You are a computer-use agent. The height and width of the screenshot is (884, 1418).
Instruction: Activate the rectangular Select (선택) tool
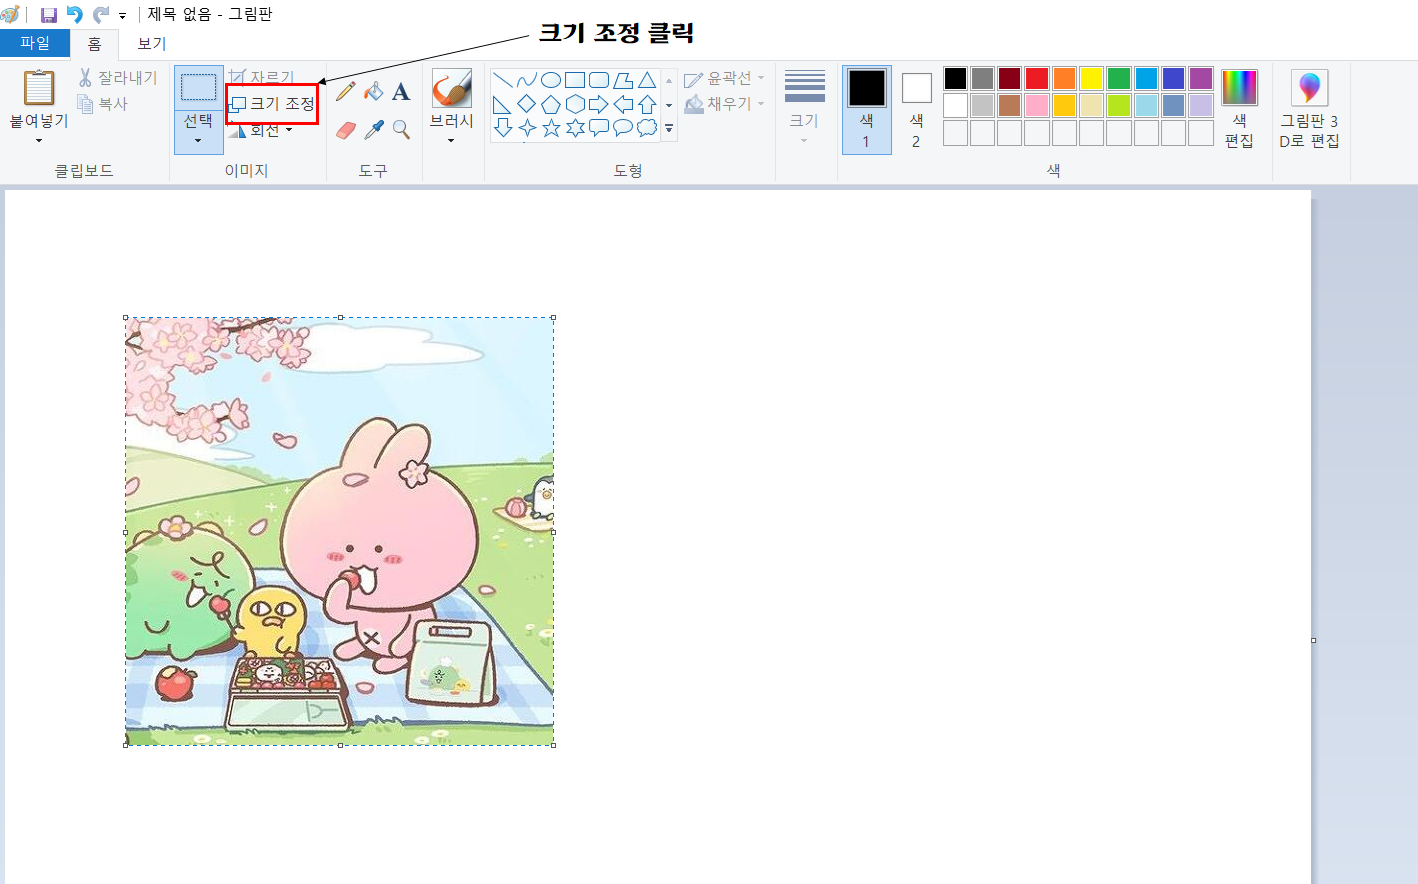(199, 87)
